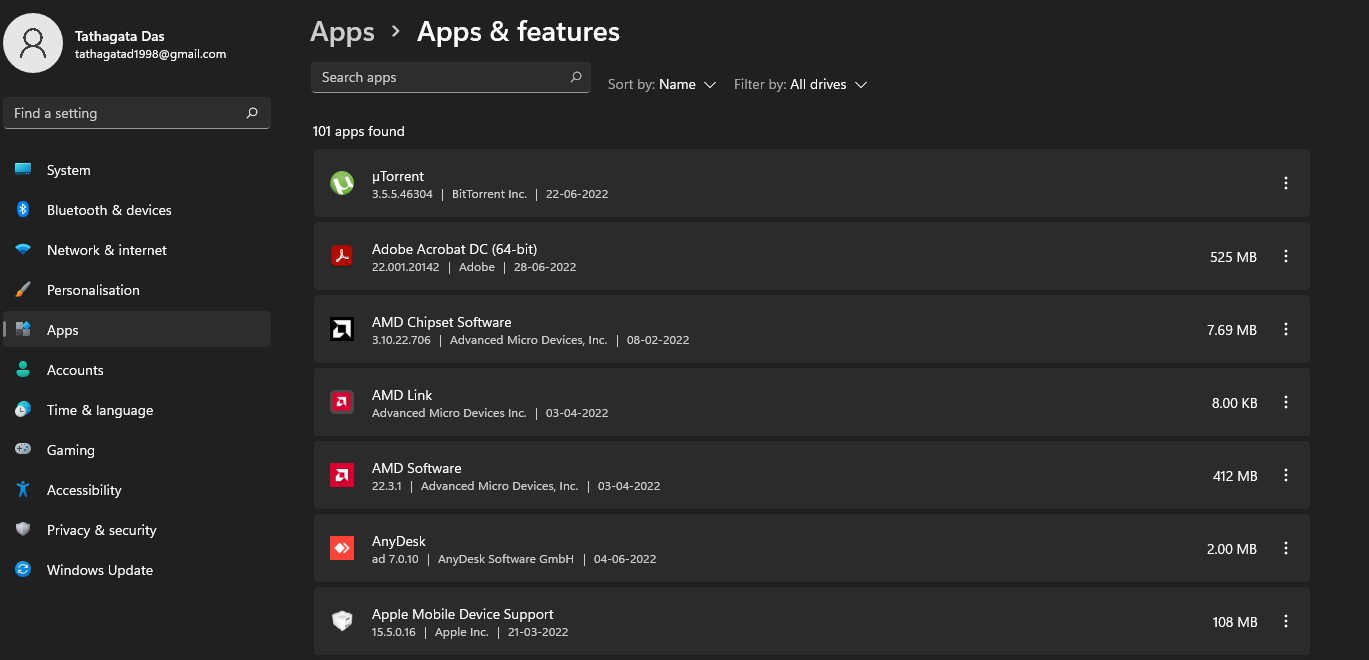Click the magnifier icon in Search apps
1369x660 pixels.
click(576, 77)
